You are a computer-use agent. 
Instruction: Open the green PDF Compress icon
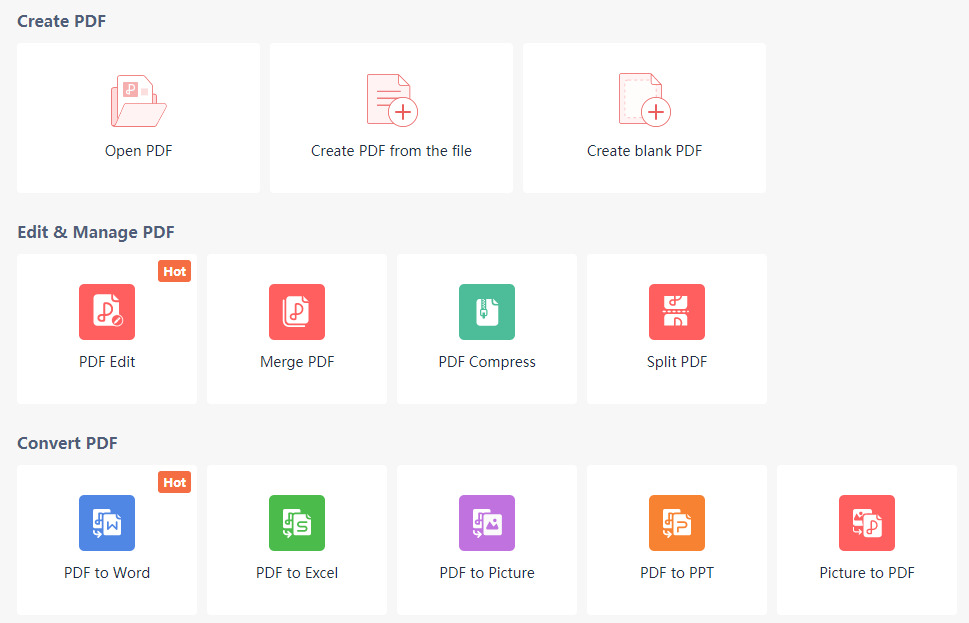tap(487, 312)
